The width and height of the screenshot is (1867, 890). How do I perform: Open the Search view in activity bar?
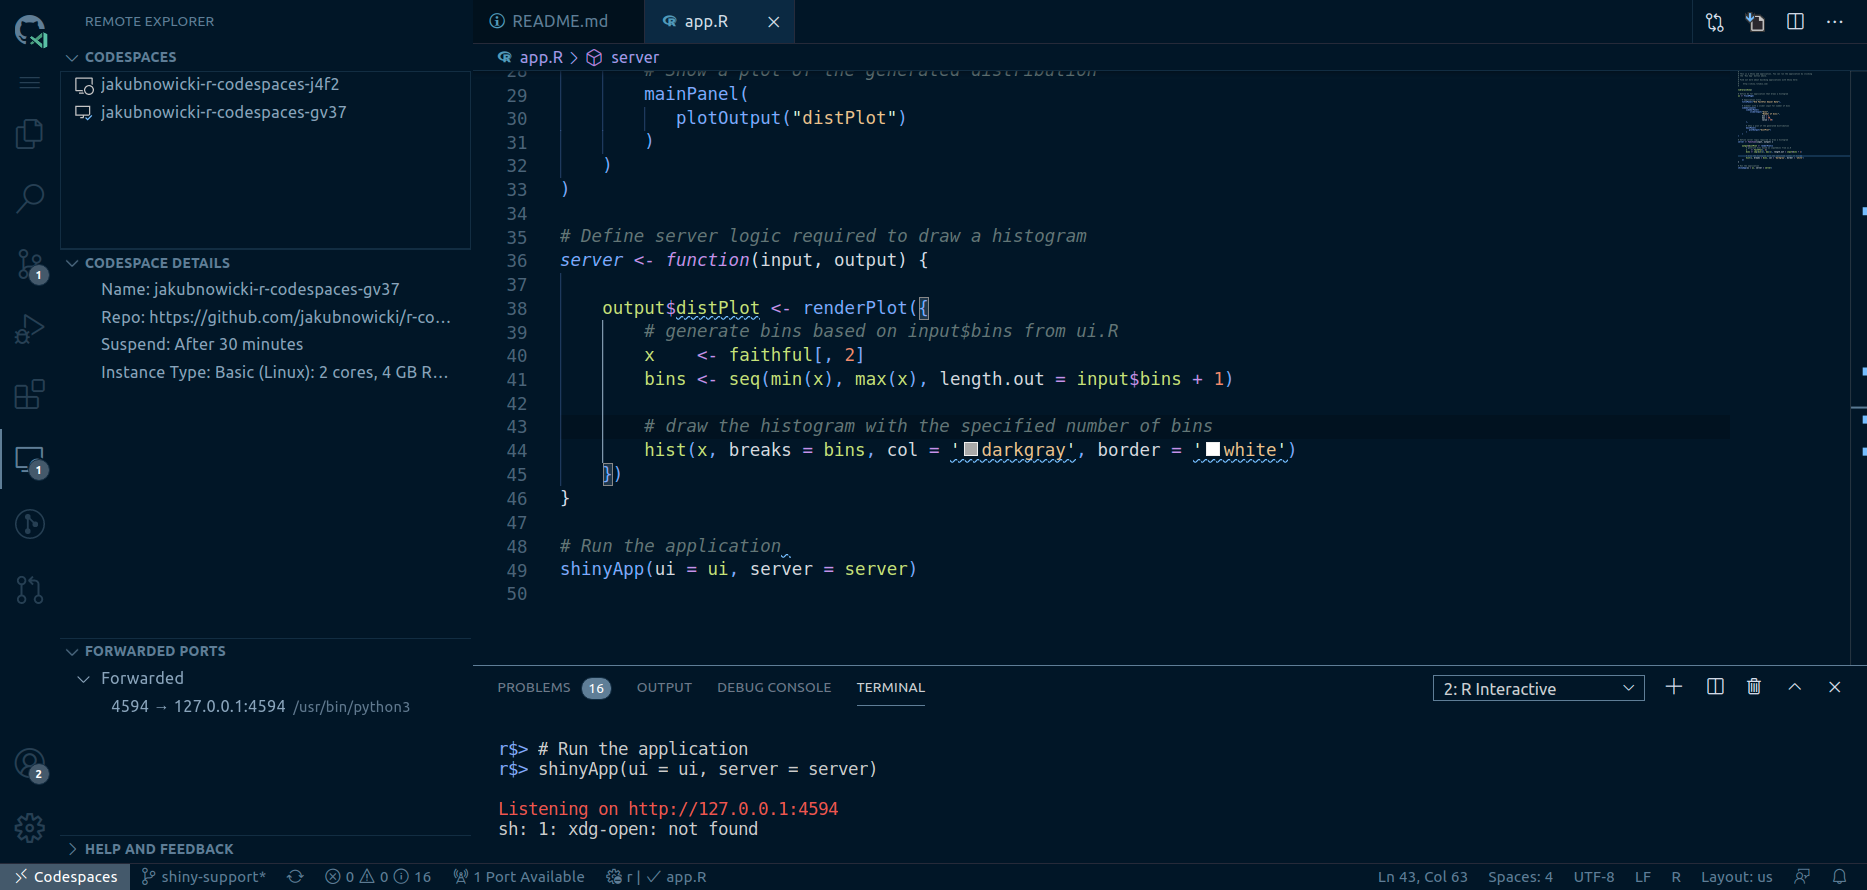[x=30, y=198]
